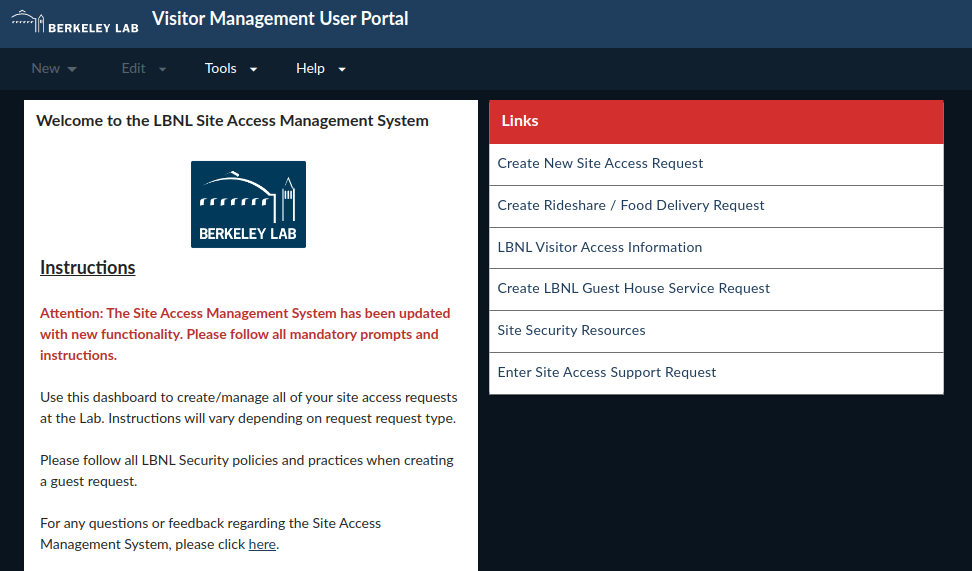Expand the Edit dropdown arrow
972x571 pixels.
click(162, 69)
